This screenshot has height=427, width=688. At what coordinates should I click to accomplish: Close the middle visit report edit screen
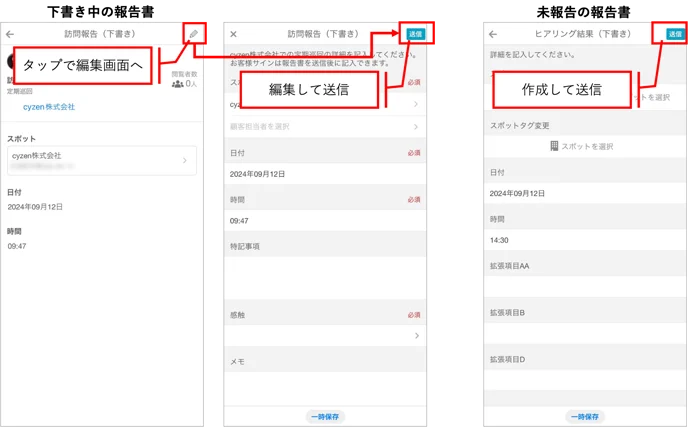233,34
